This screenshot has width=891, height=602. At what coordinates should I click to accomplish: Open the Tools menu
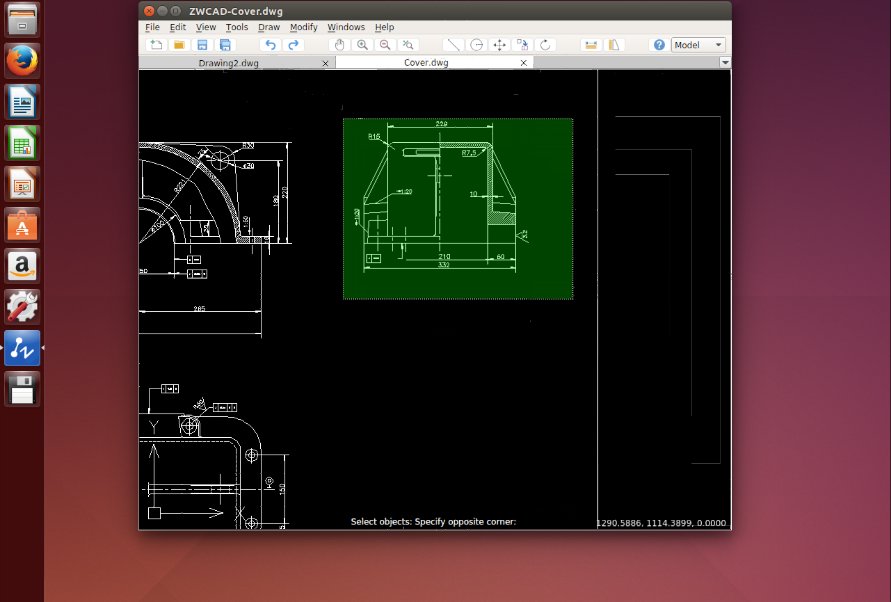point(237,27)
